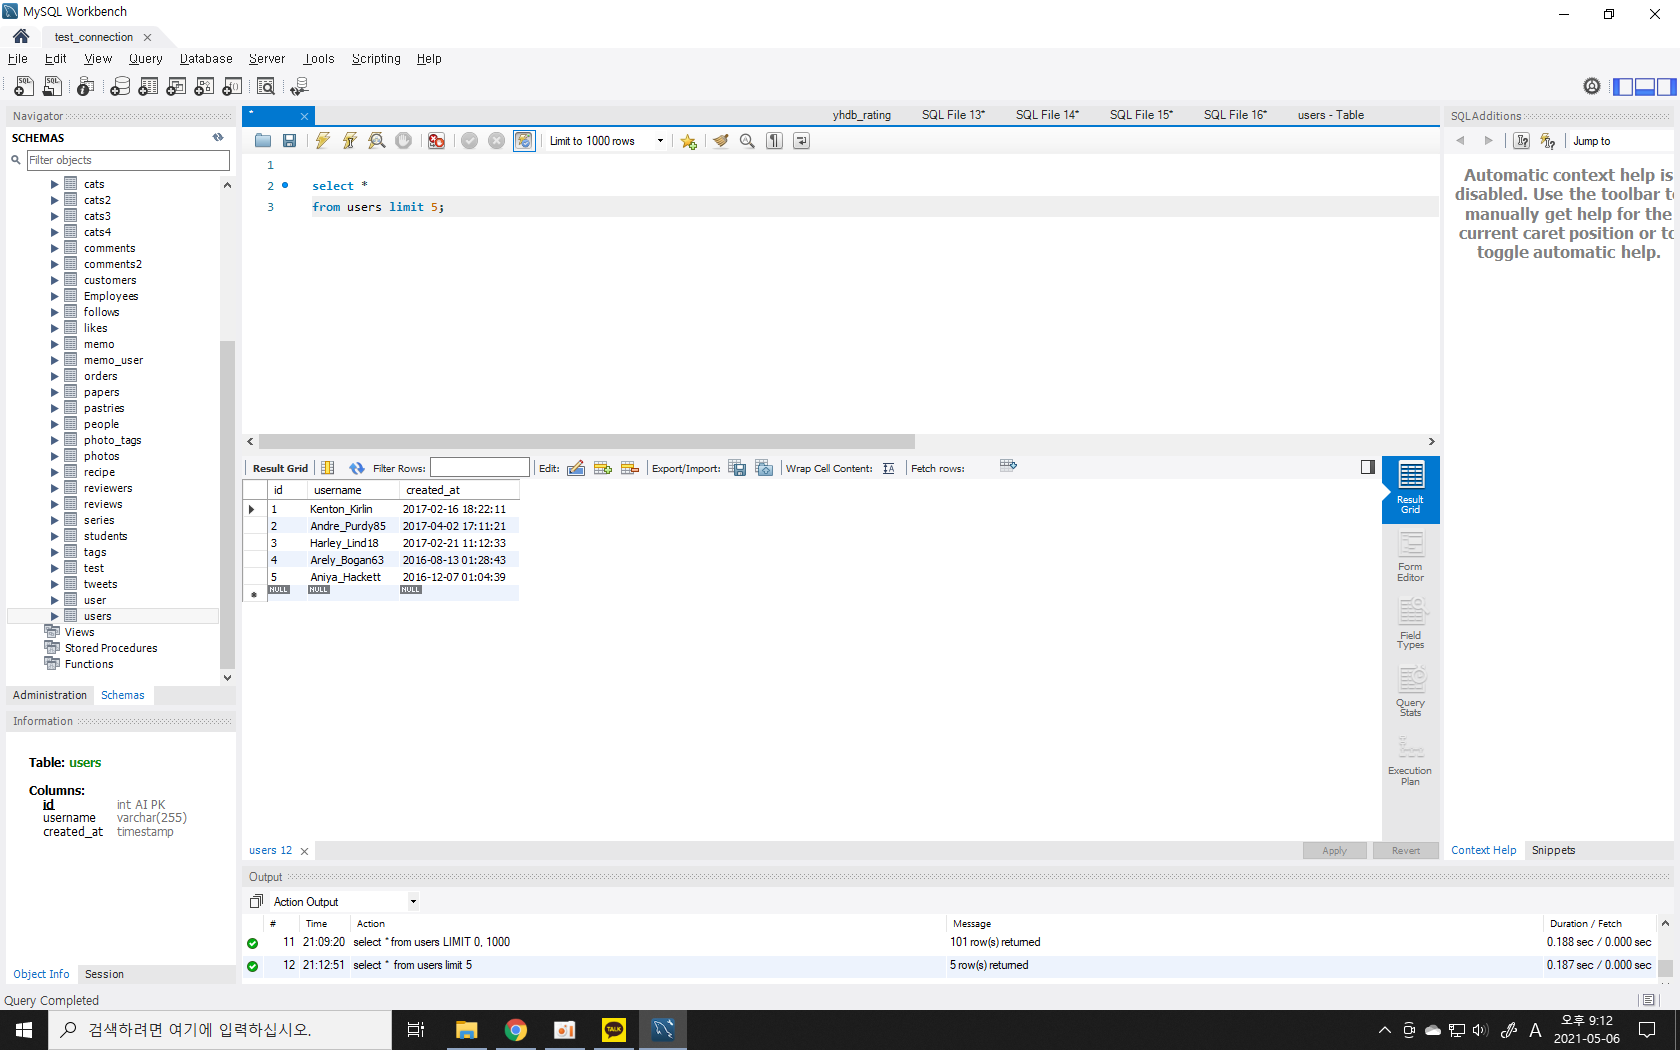Viewport: 1680px width, 1050px height.
Task: Reconnect to DBMS icon
Action: pyautogui.click(x=299, y=87)
